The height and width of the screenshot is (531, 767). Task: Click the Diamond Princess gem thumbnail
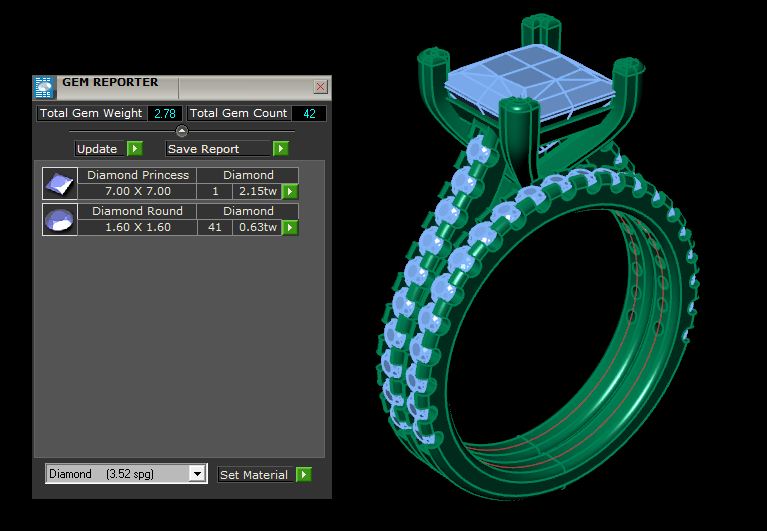pos(59,184)
